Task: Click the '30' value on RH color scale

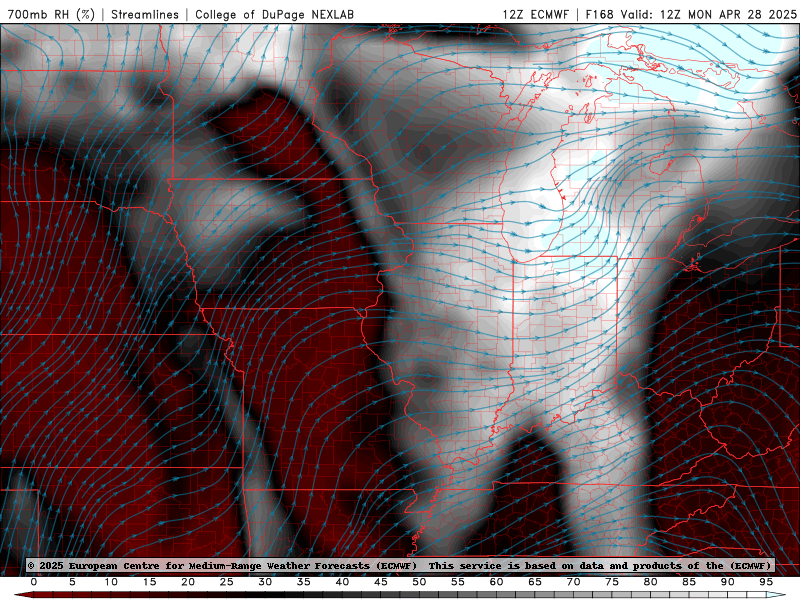Action: click(x=265, y=582)
